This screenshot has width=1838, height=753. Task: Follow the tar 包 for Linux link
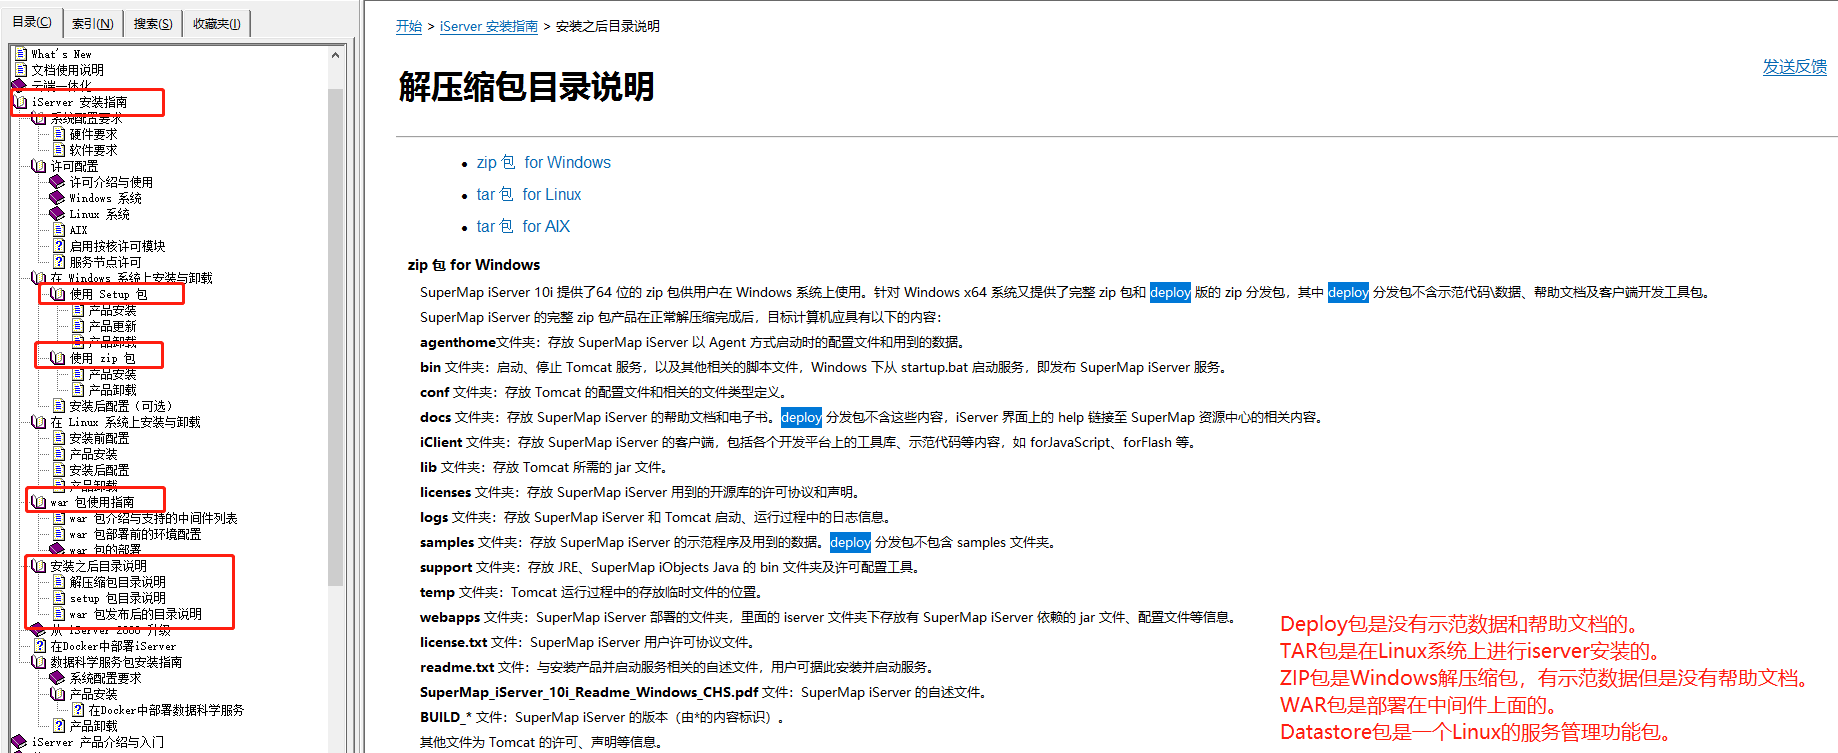[529, 194]
